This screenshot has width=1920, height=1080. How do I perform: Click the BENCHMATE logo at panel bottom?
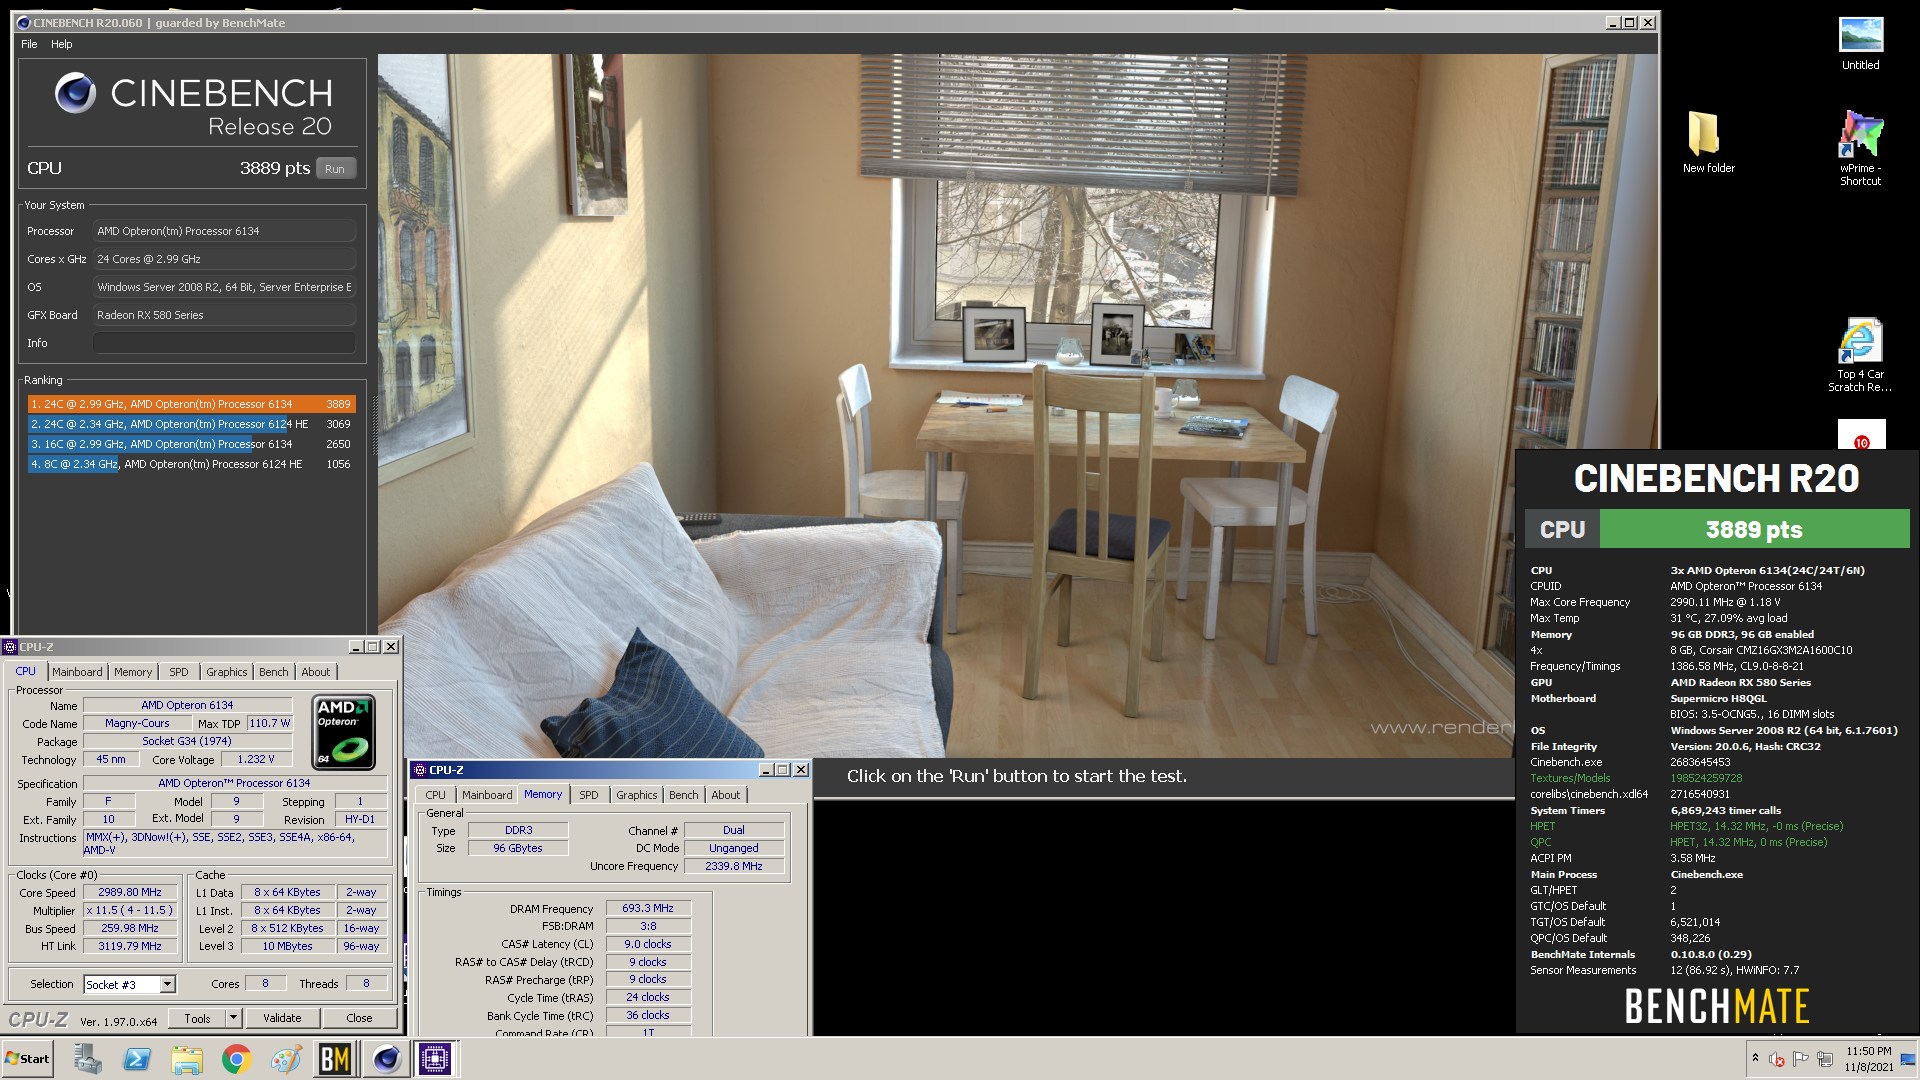click(x=1717, y=1006)
